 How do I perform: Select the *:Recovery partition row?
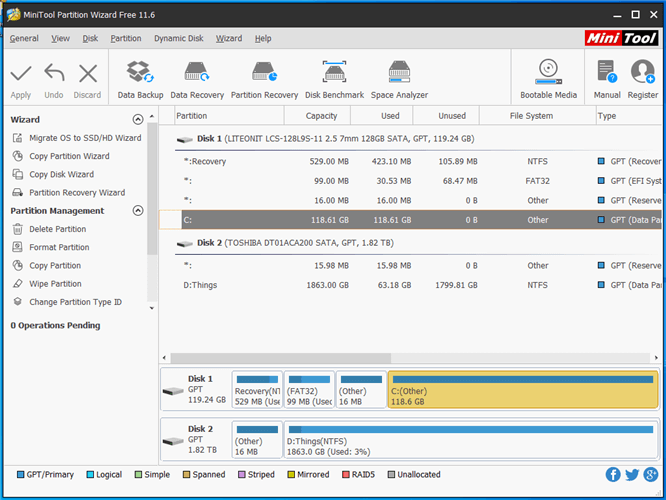pos(410,161)
